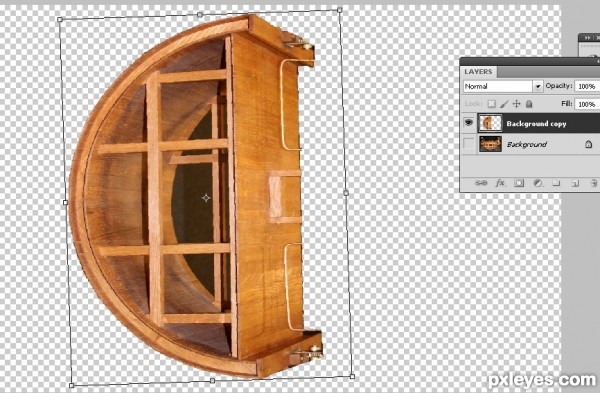Create a new layer
Screen dimensions: 600x393
[575, 183]
